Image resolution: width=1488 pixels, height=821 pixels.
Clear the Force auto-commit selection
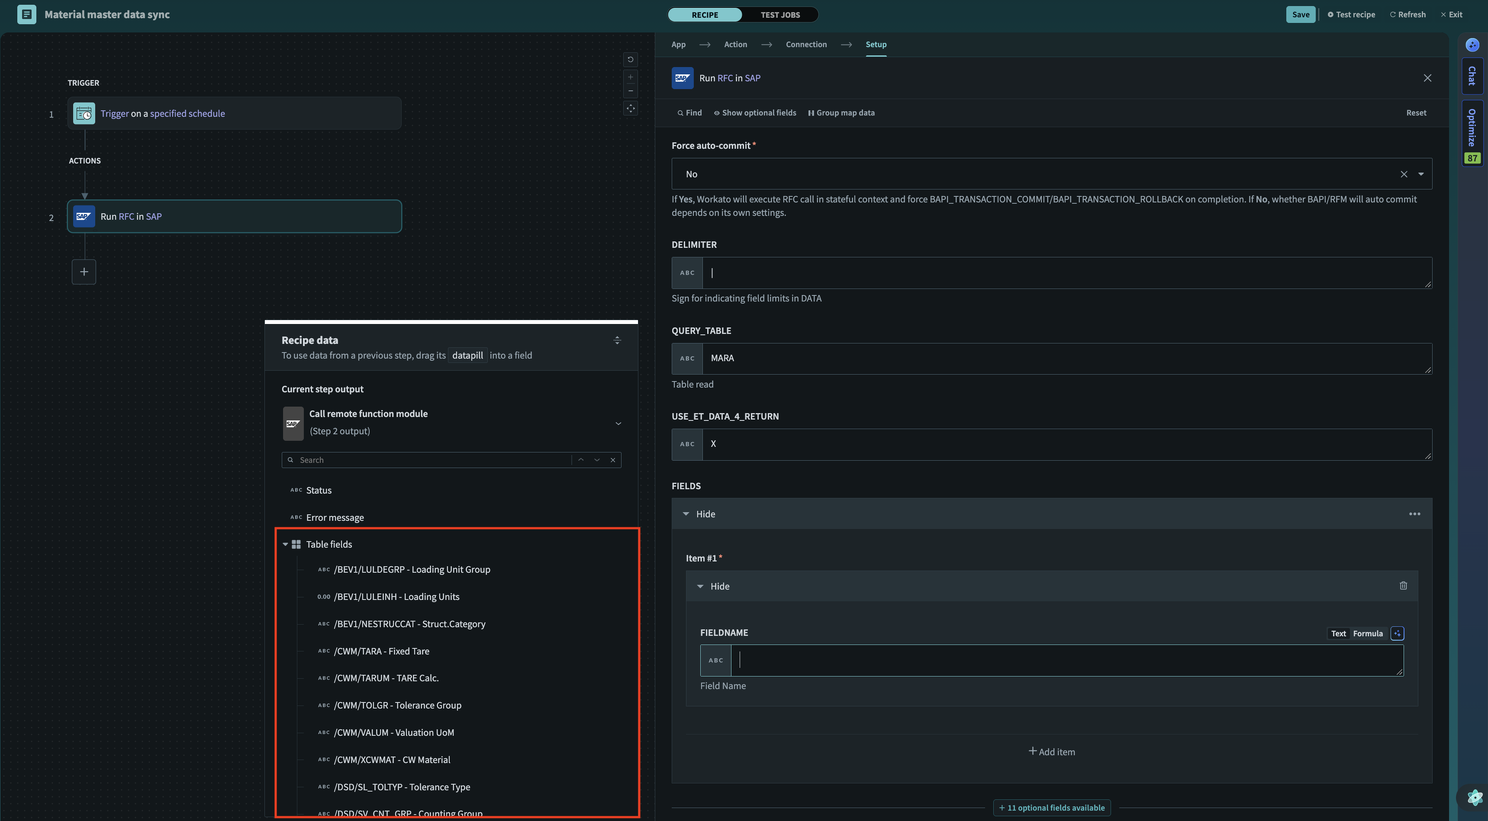coord(1404,174)
